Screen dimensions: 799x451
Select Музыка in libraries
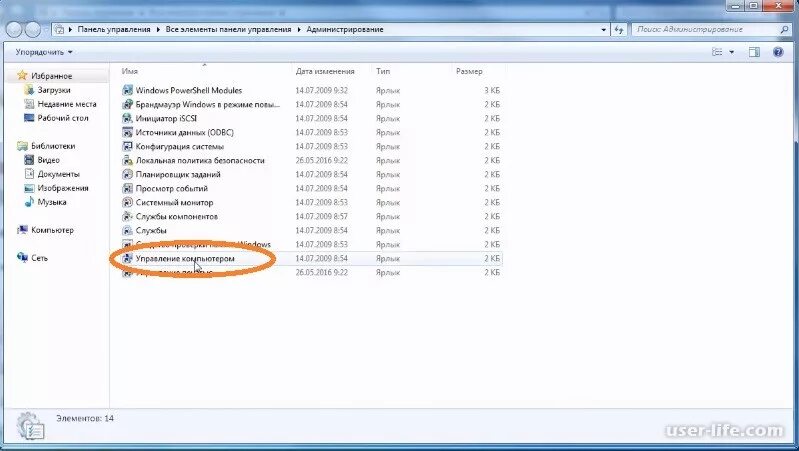point(52,202)
